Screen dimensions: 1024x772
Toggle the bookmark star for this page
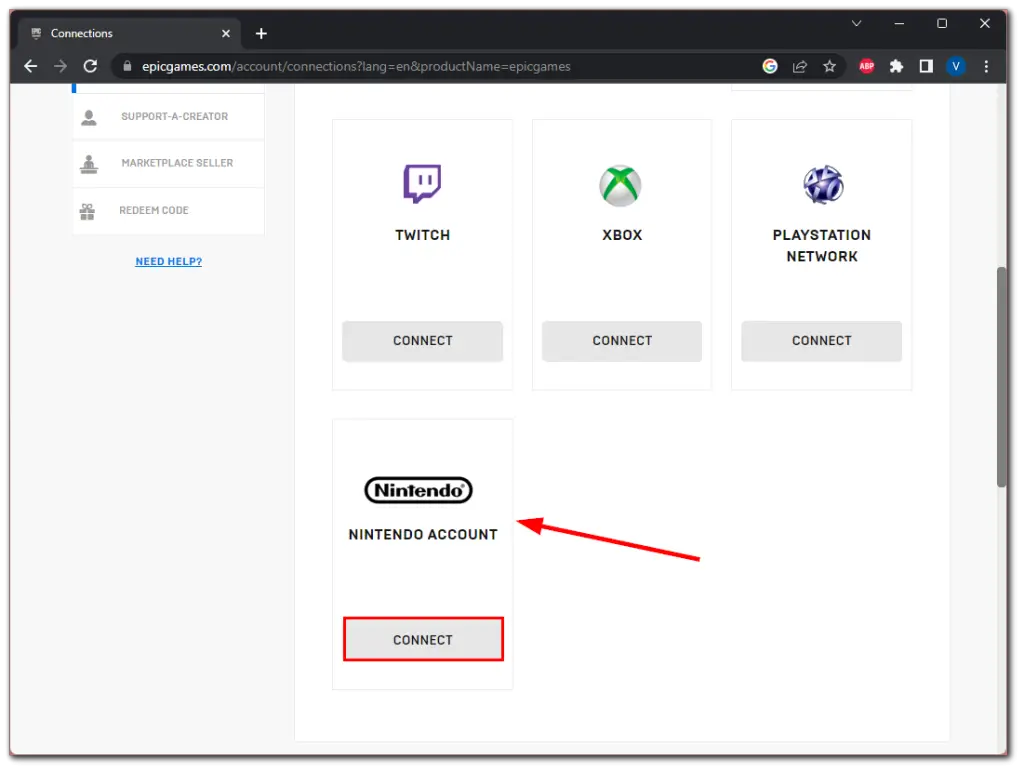[x=830, y=66]
